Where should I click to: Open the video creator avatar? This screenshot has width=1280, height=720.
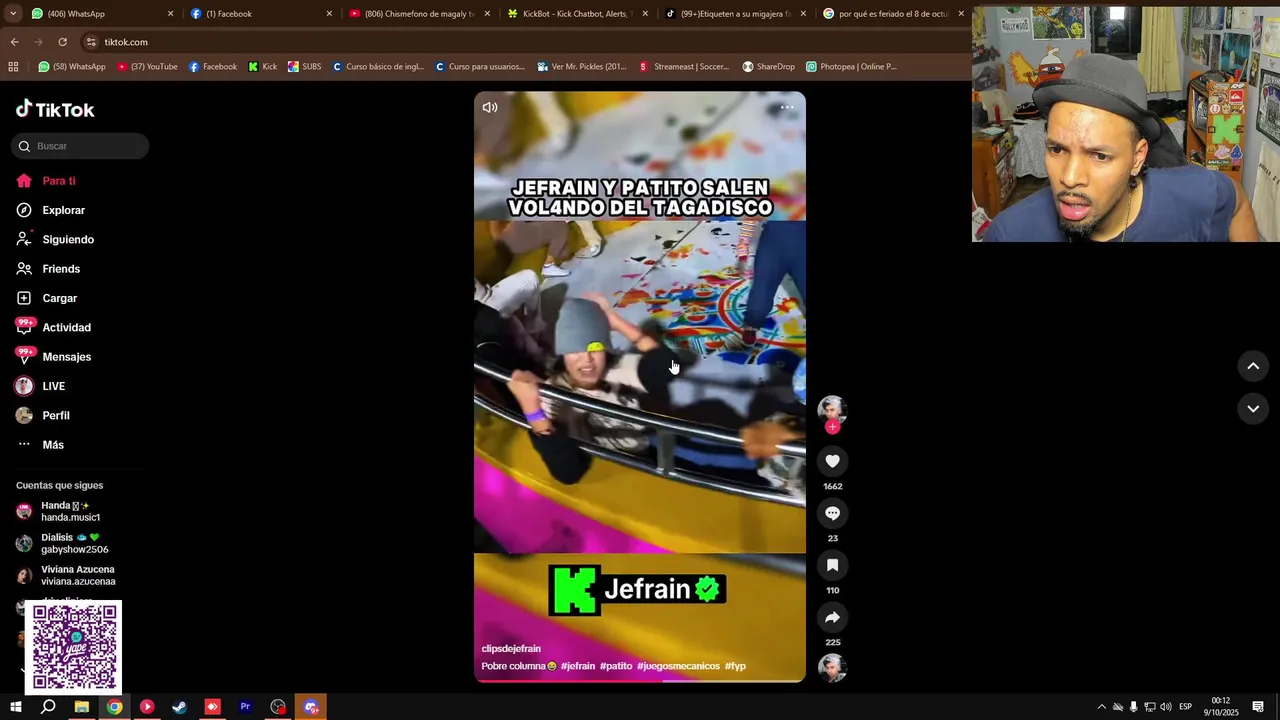click(x=832, y=409)
